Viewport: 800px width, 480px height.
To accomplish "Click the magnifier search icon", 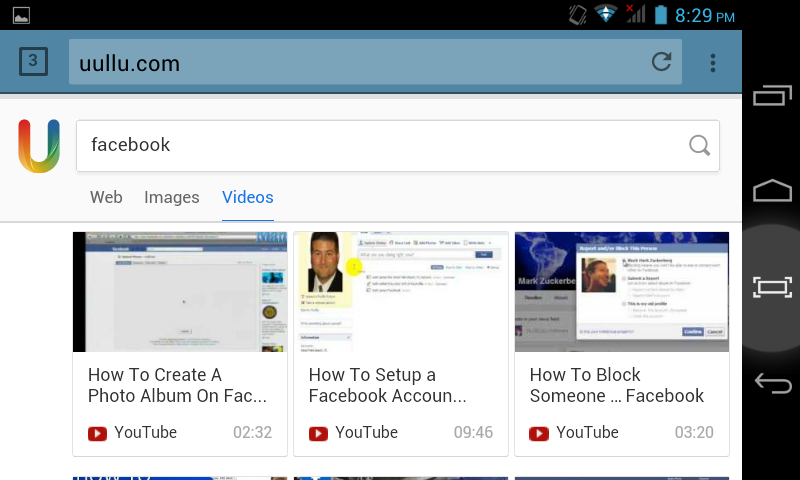I will tap(699, 145).
